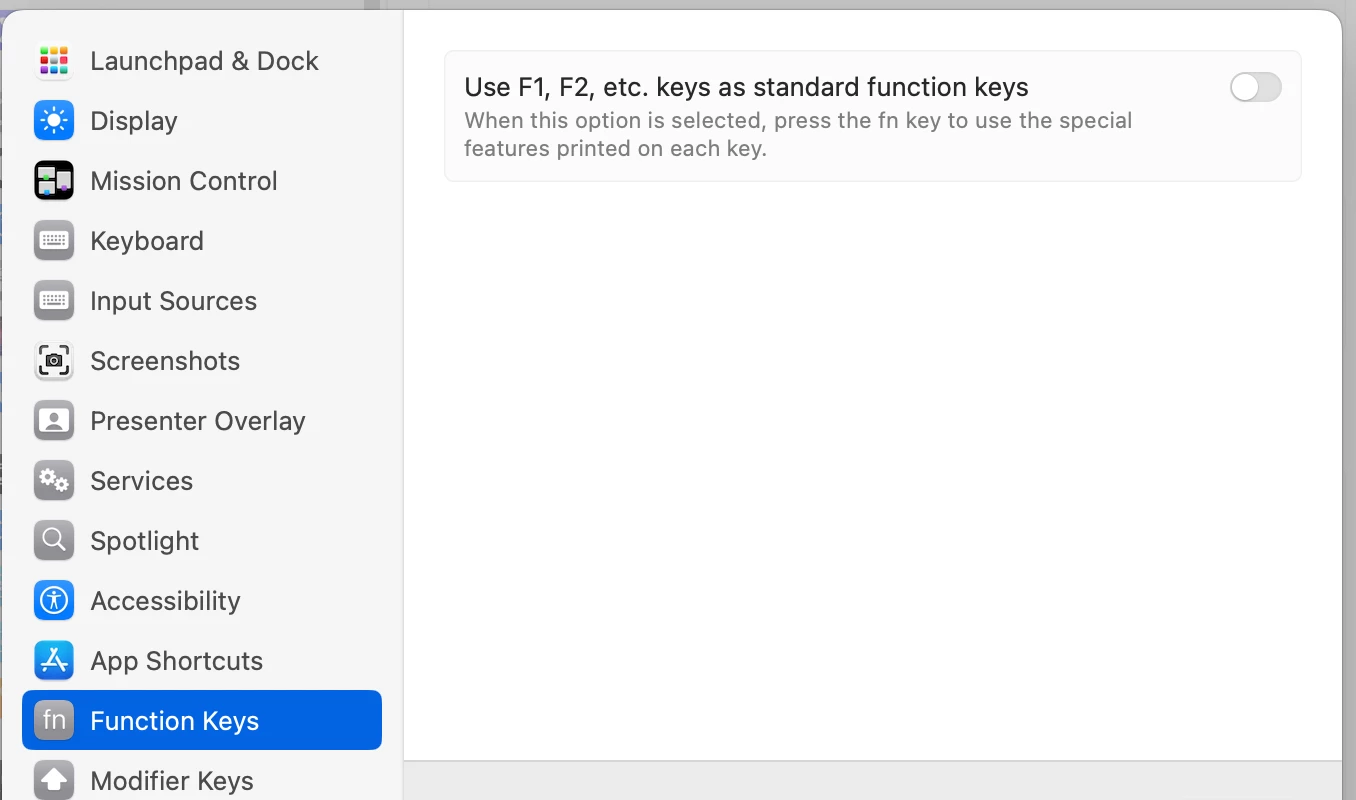This screenshot has height=800, width=1356.
Task: Switch to Screenshots shortcut settings
Action: click(165, 361)
